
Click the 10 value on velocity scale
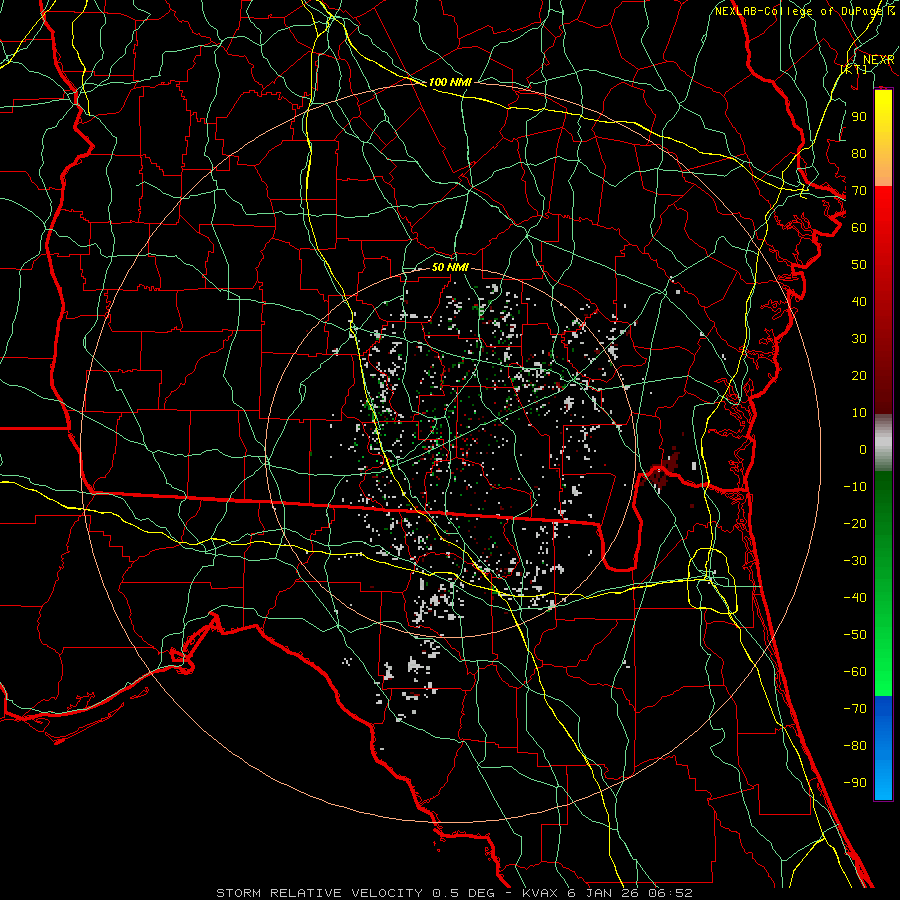[x=859, y=413]
